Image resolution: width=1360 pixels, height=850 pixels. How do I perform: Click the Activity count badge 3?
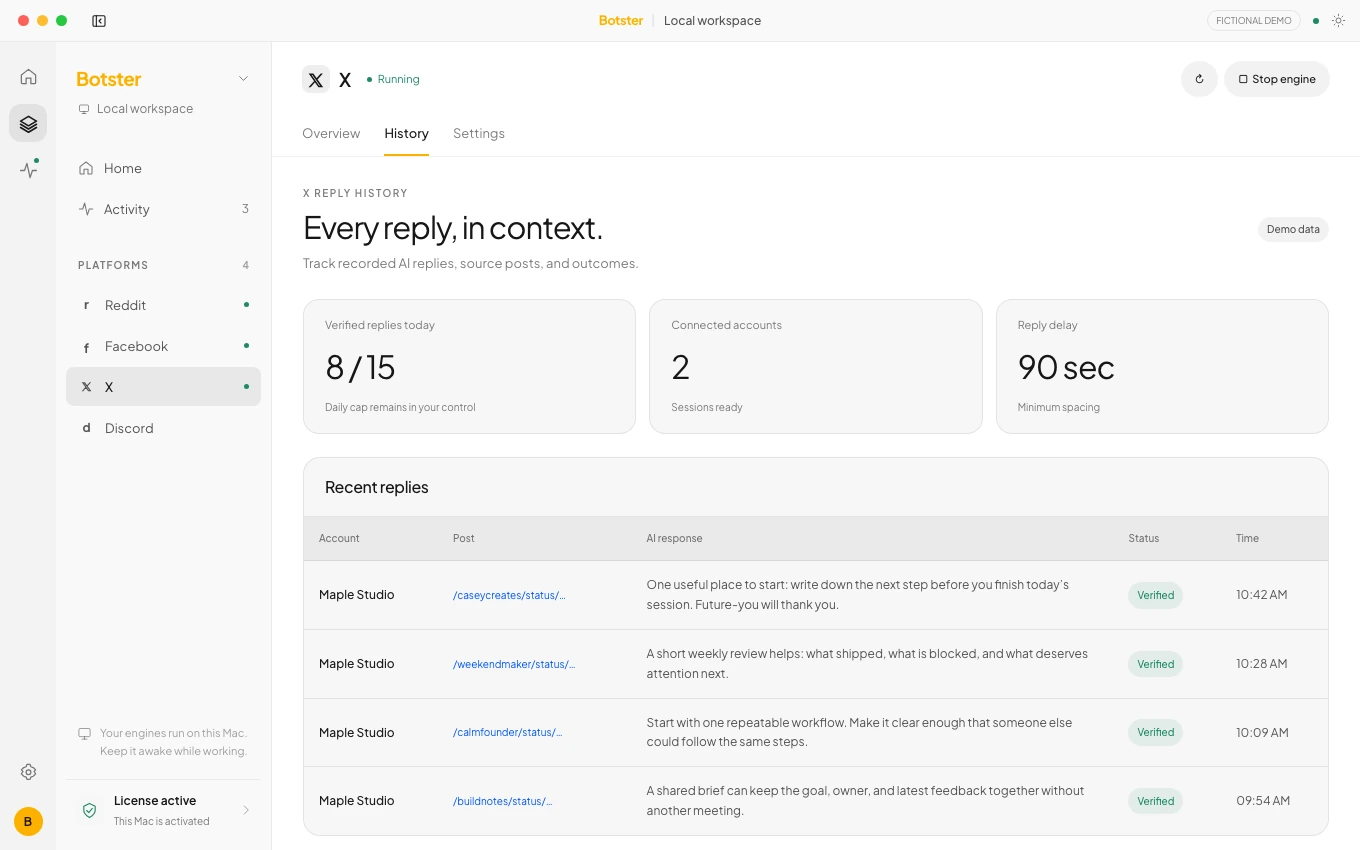[245, 209]
